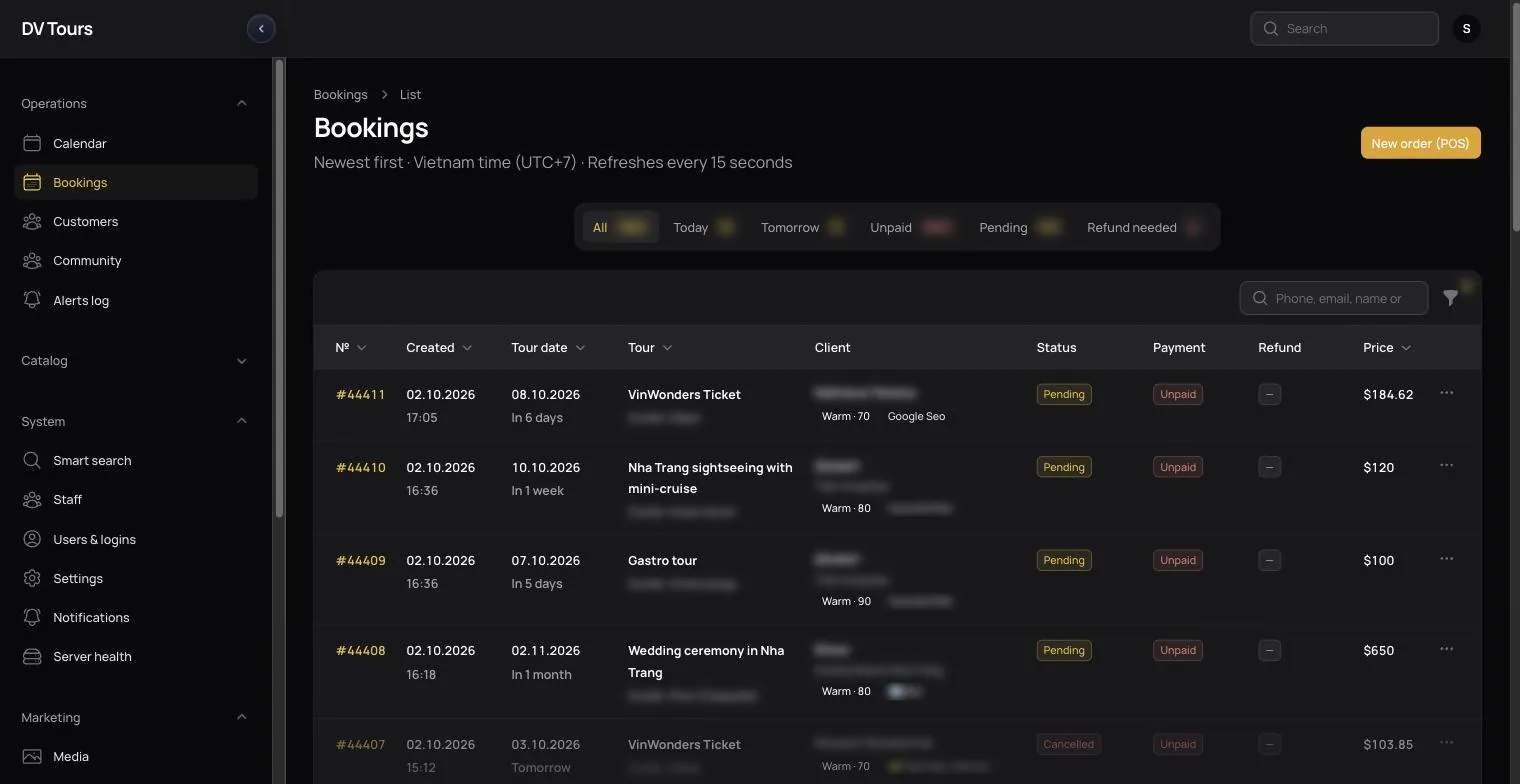
Task: Collapse the Marketing sidebar section
Action: [241, 717]
